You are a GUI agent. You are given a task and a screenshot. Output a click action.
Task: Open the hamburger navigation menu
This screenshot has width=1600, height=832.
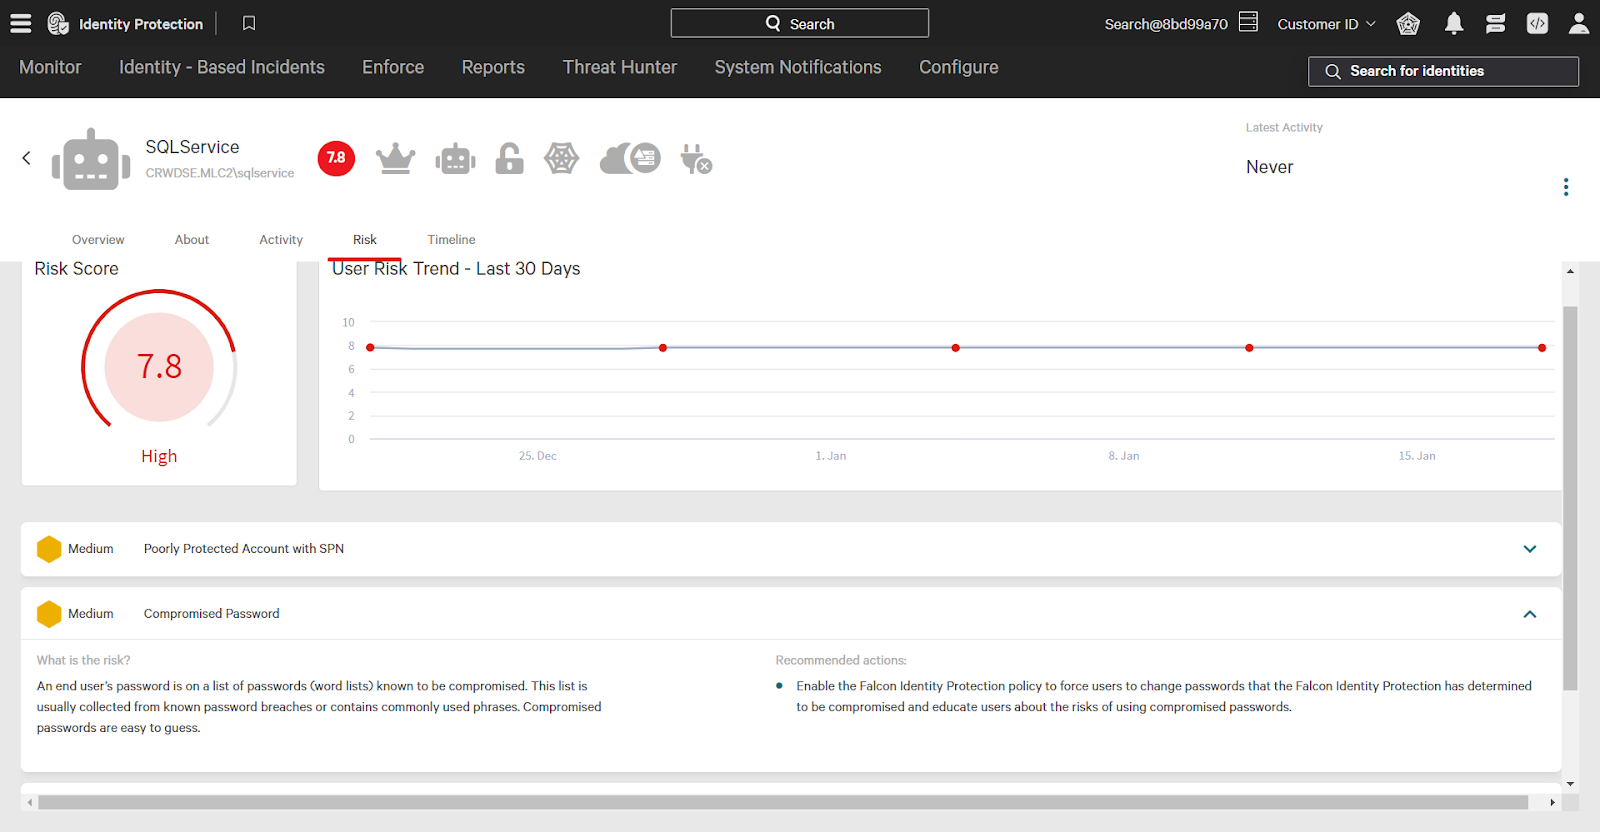coord(20,23)
